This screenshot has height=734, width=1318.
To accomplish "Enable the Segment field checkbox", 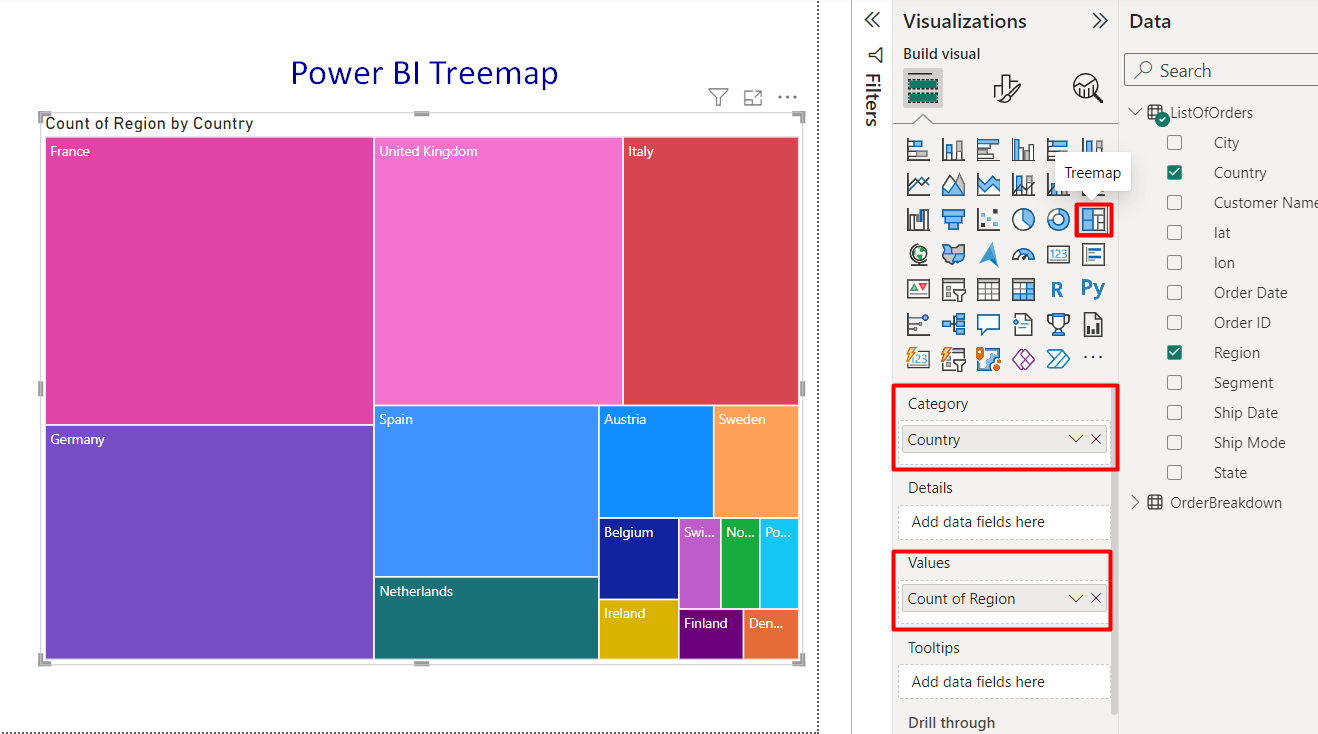I will tap(1174, 382).
